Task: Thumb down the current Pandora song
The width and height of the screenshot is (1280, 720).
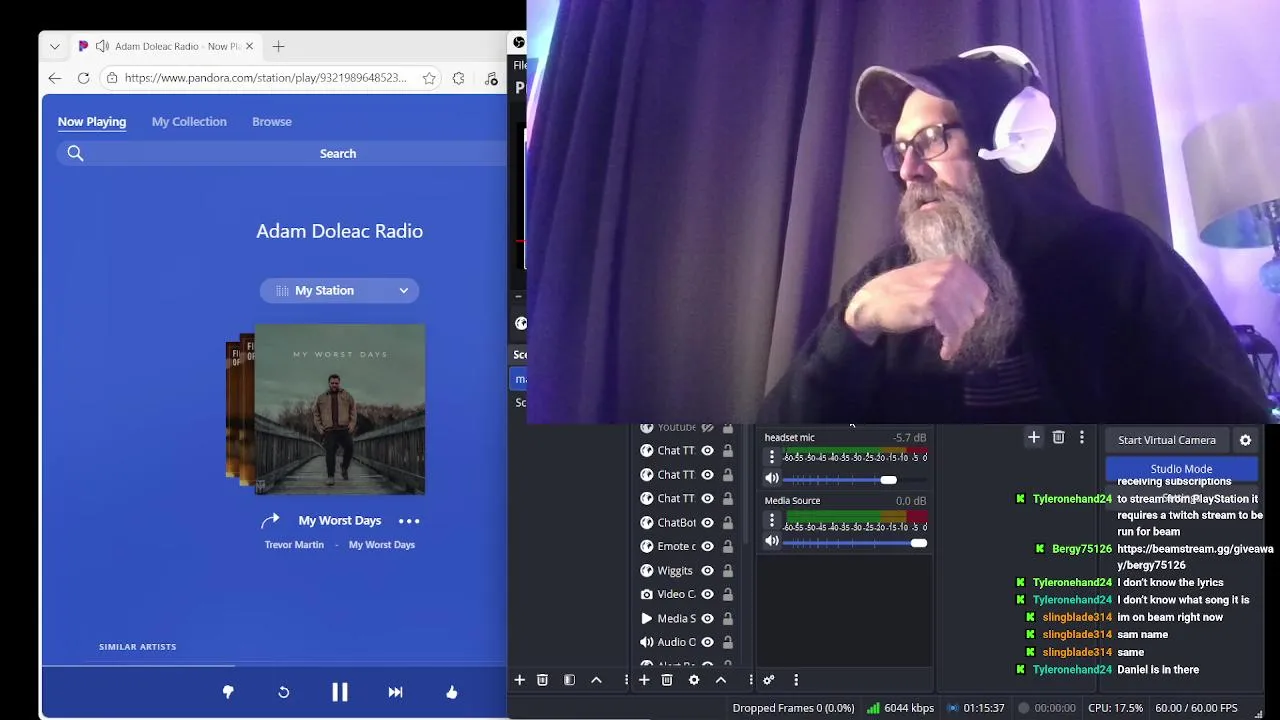Action: click(x=228, y=692)
